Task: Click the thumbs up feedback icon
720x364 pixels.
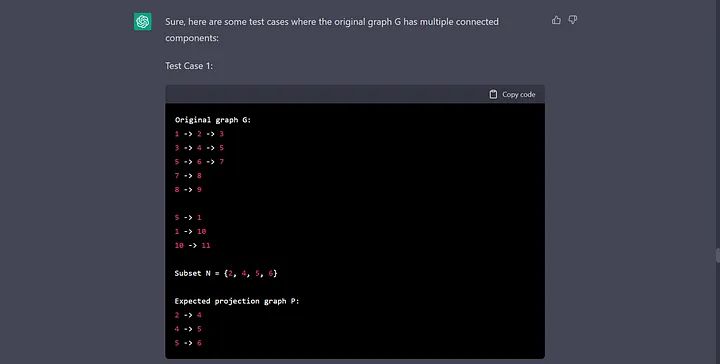Action: tap(556, 20)
